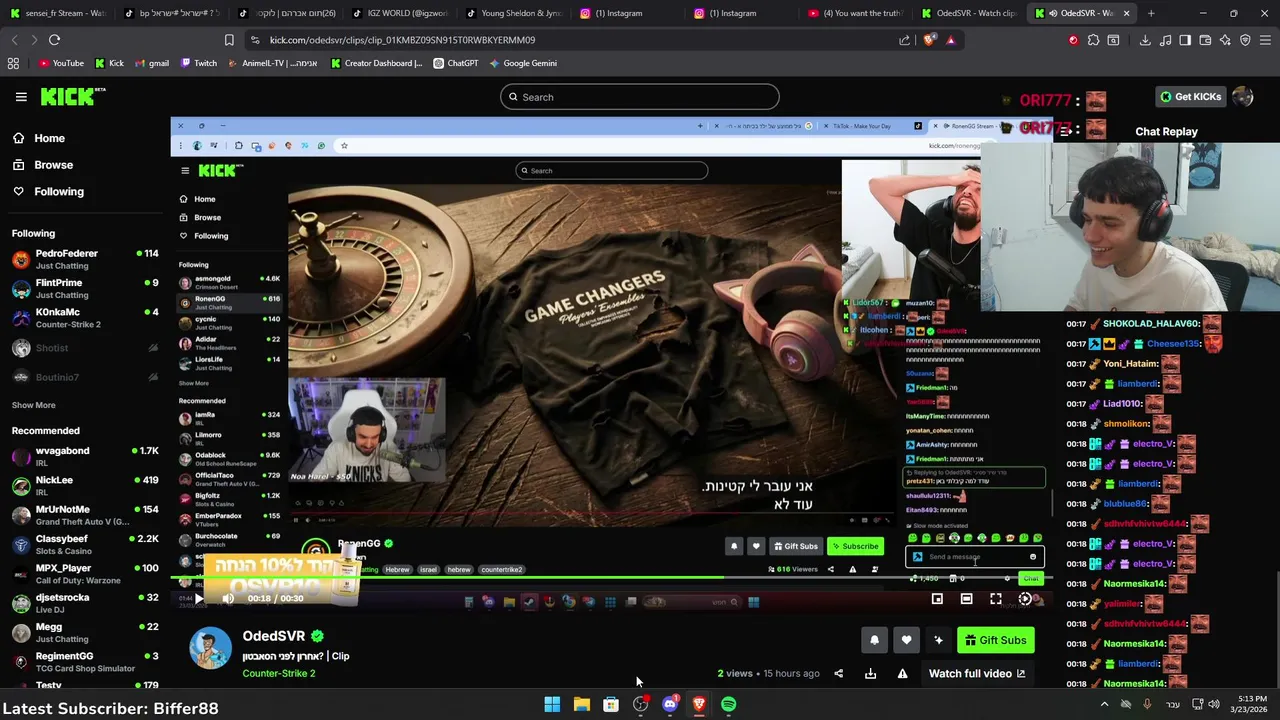Open the music note playlist icon

point(1165,40)
